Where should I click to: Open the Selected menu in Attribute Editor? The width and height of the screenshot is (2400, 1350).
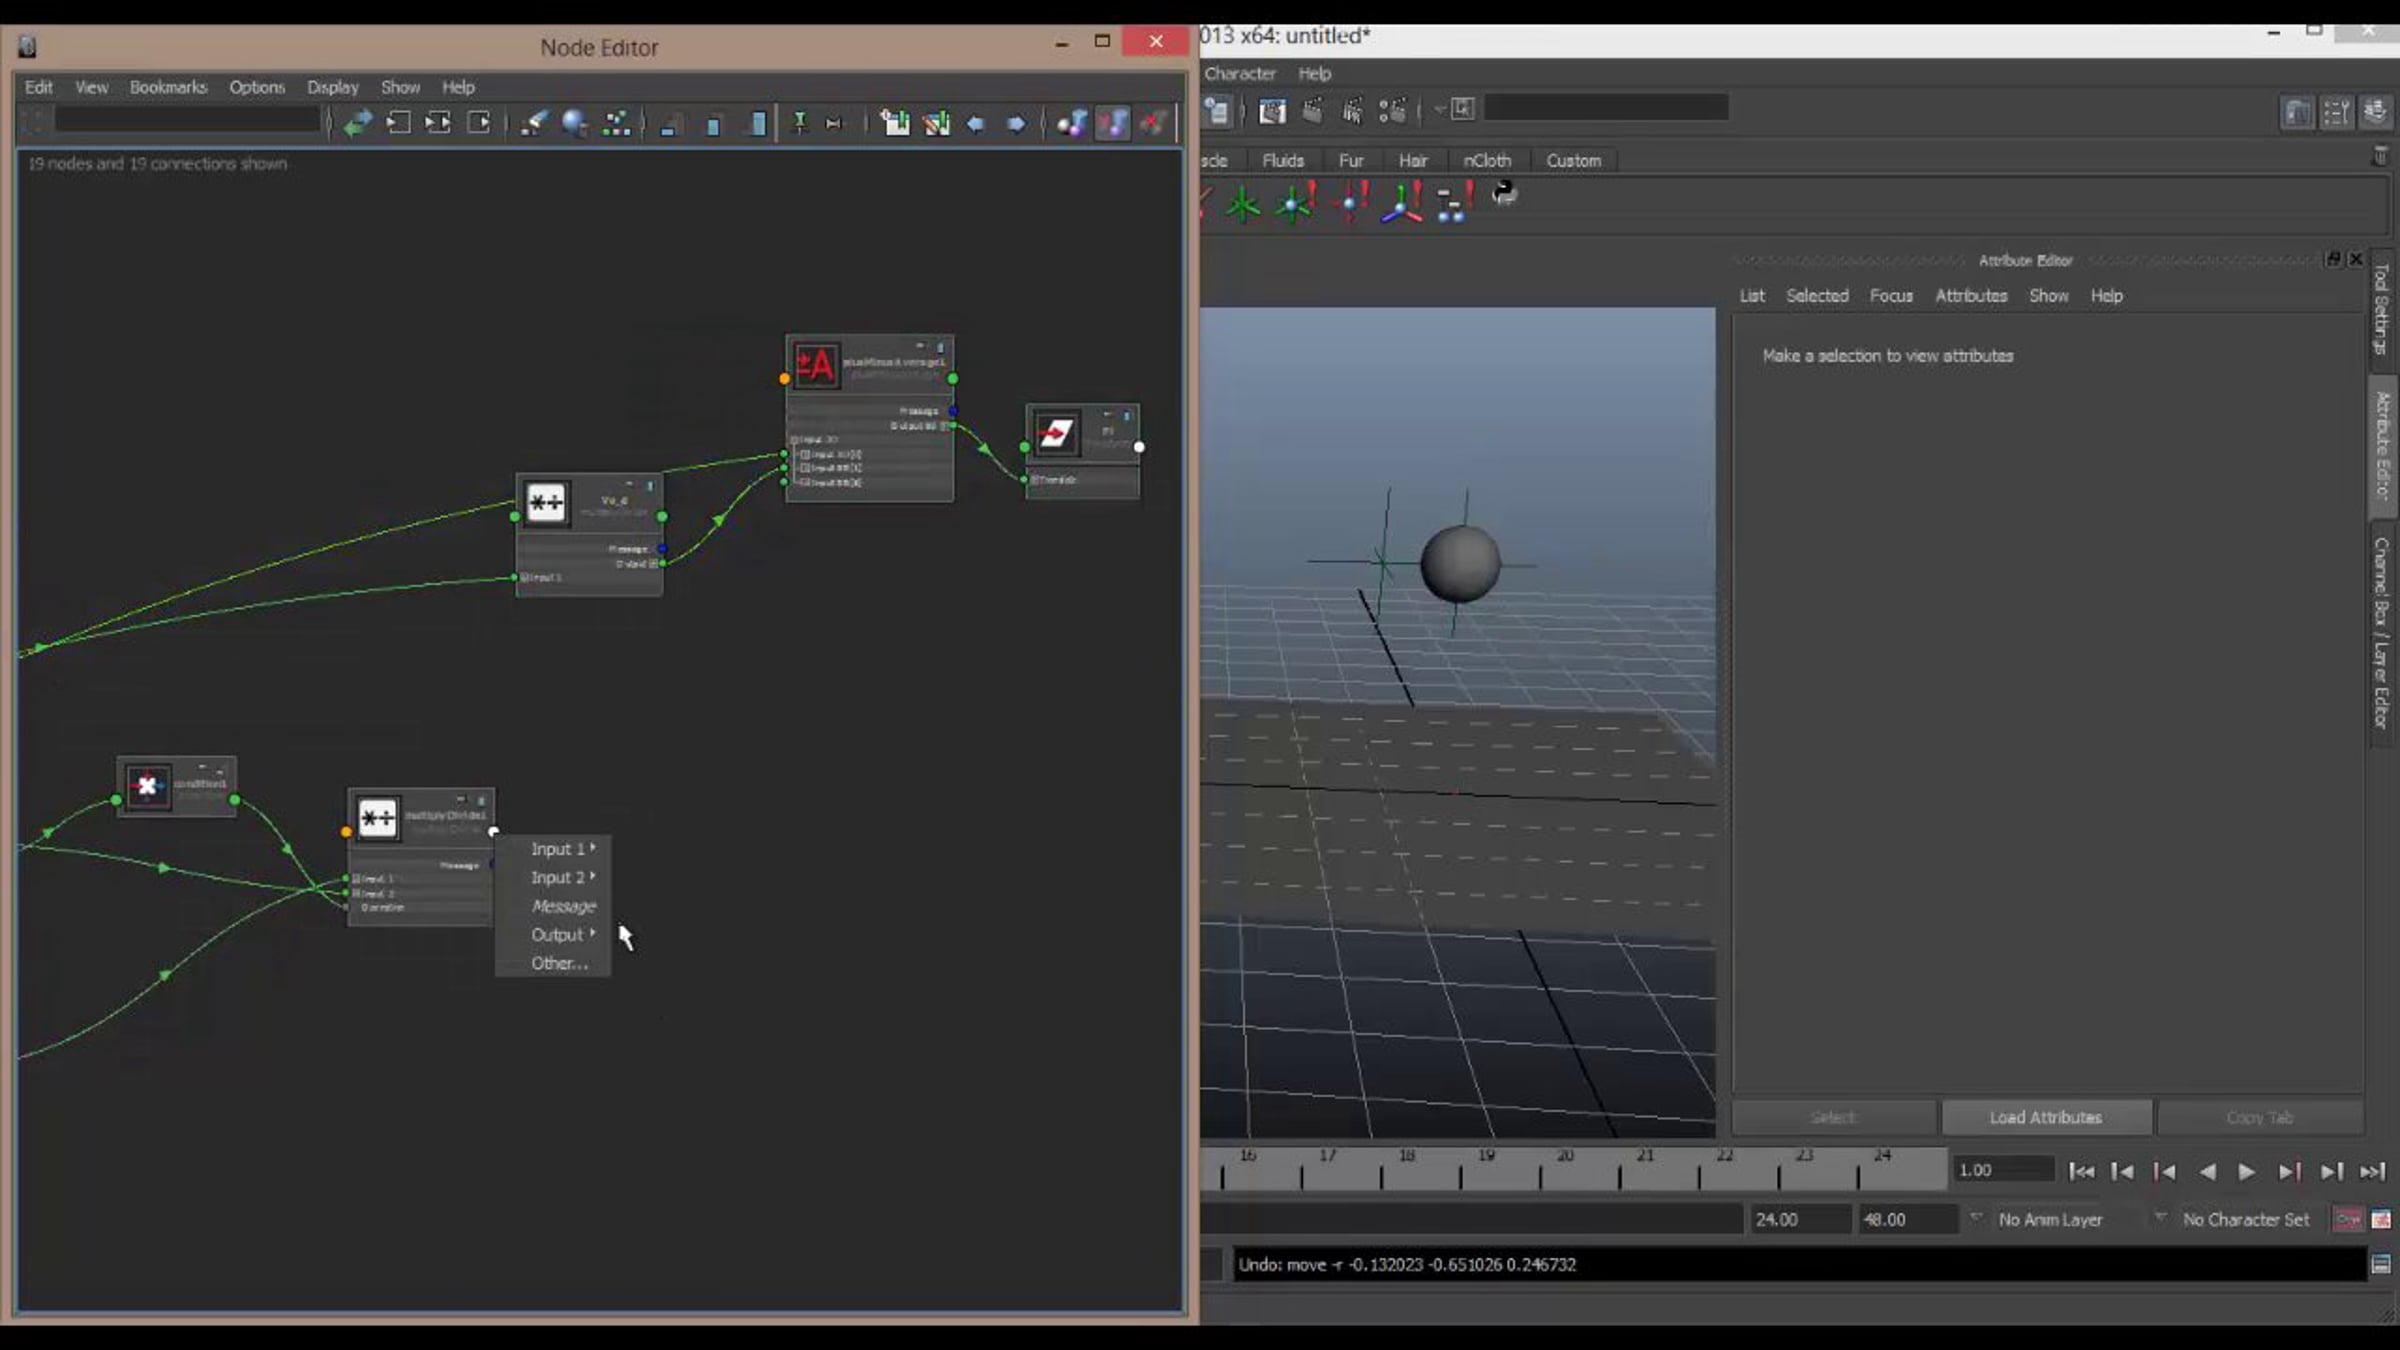coord(1817,296)
